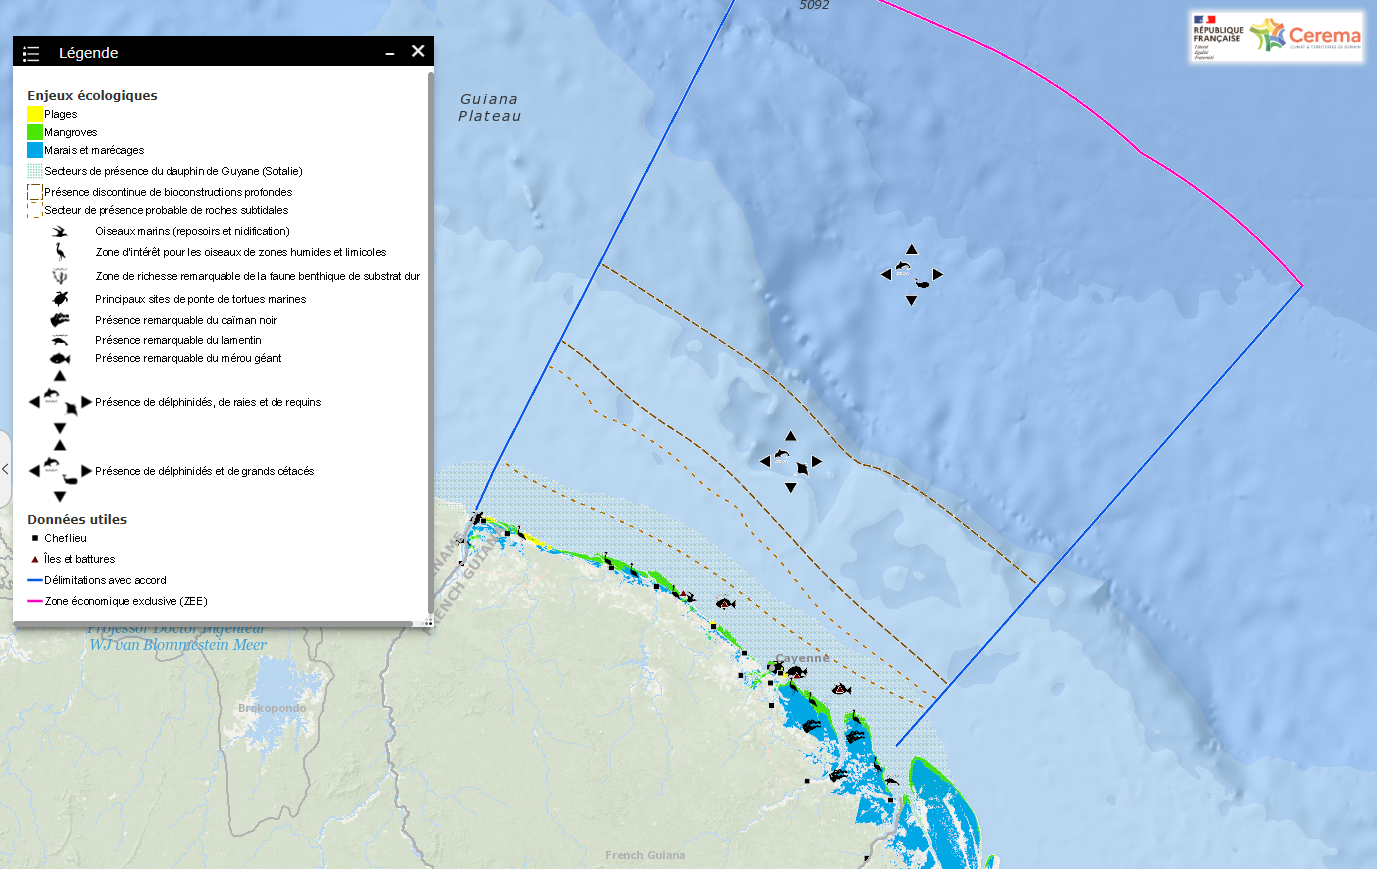Close the Légende panel
This screenshot has height=869, width=1377.
tap(418, 51)
